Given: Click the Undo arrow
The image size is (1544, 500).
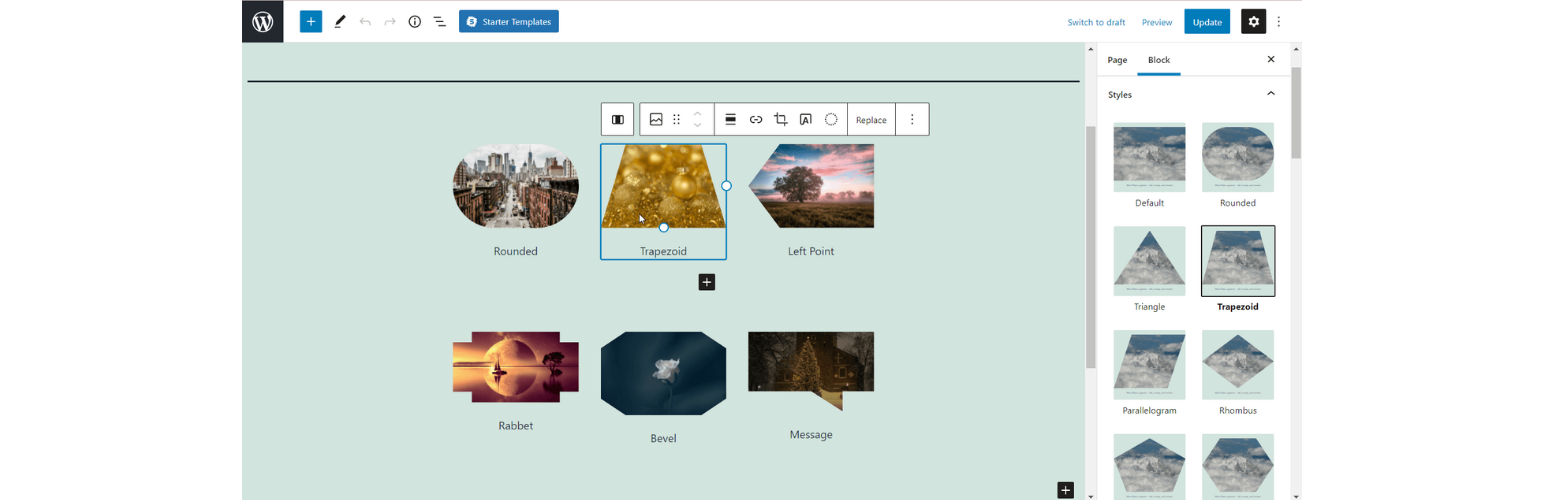Looking at the screenshot, I should [x=365, y=21].
